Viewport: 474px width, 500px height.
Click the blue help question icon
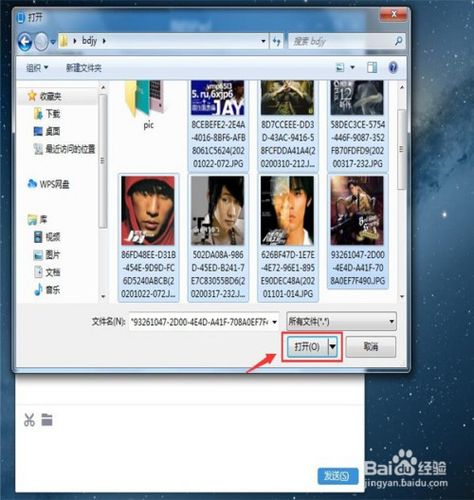point(393,68)
